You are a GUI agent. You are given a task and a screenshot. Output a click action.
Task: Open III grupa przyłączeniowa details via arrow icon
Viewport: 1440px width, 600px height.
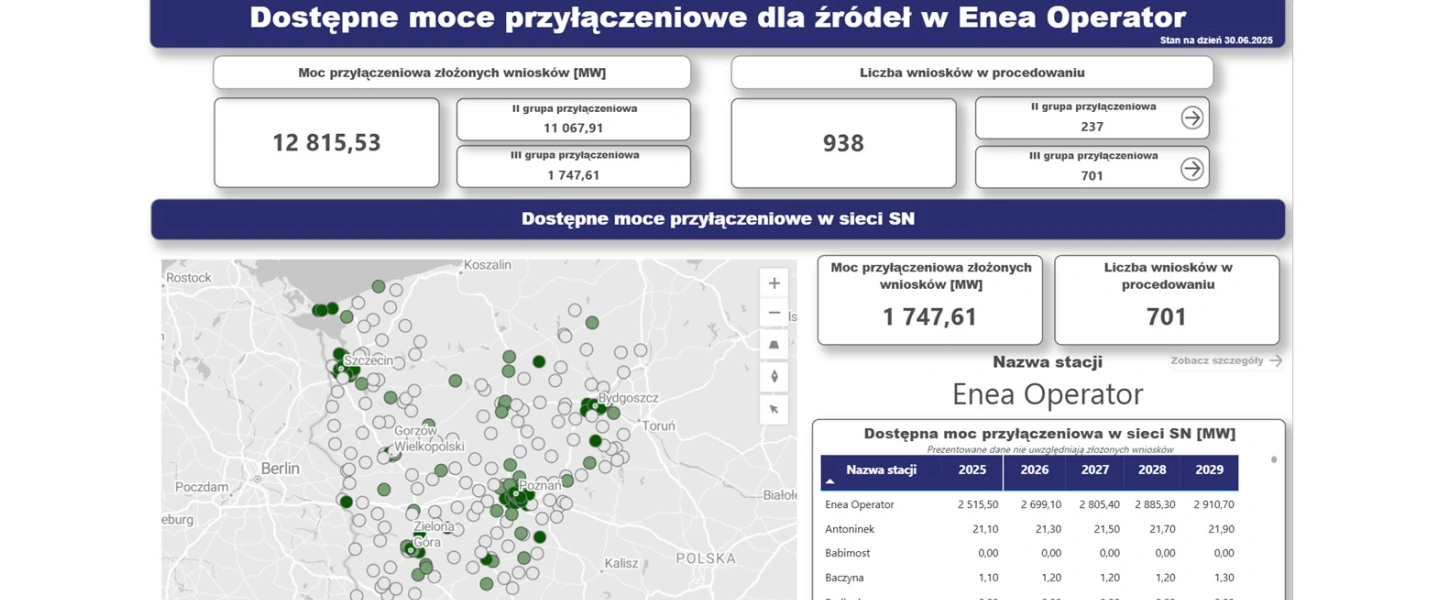pos(1191,167)
